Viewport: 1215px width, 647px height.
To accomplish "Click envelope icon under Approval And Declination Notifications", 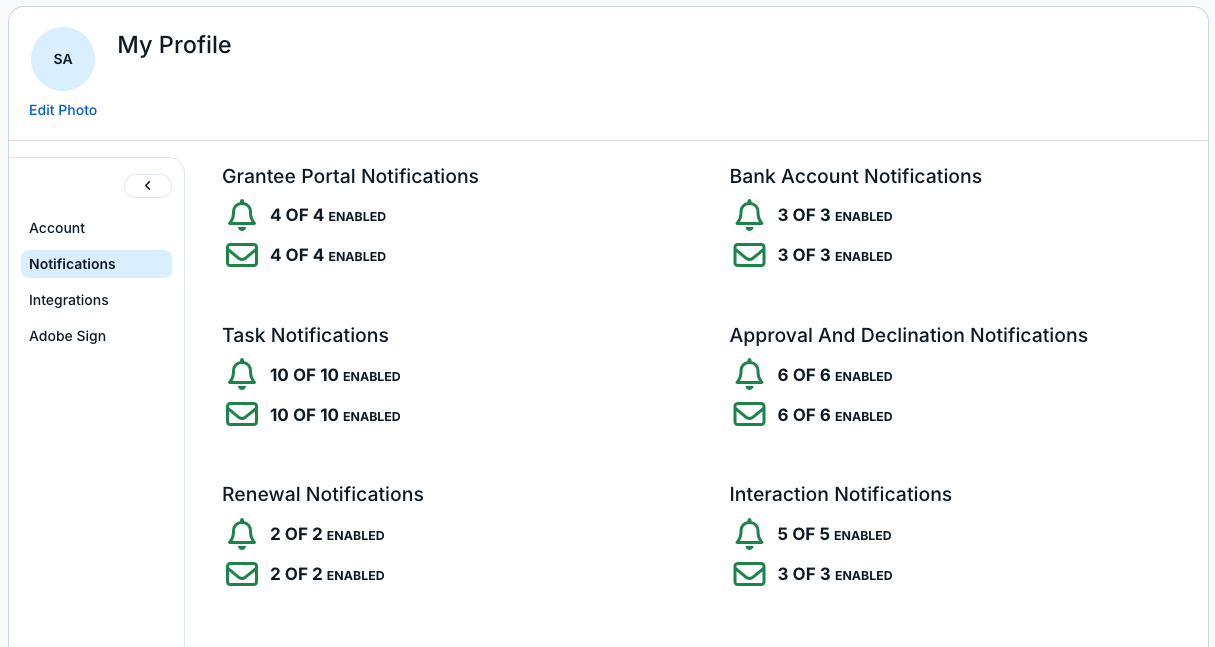I will [749, 414].
